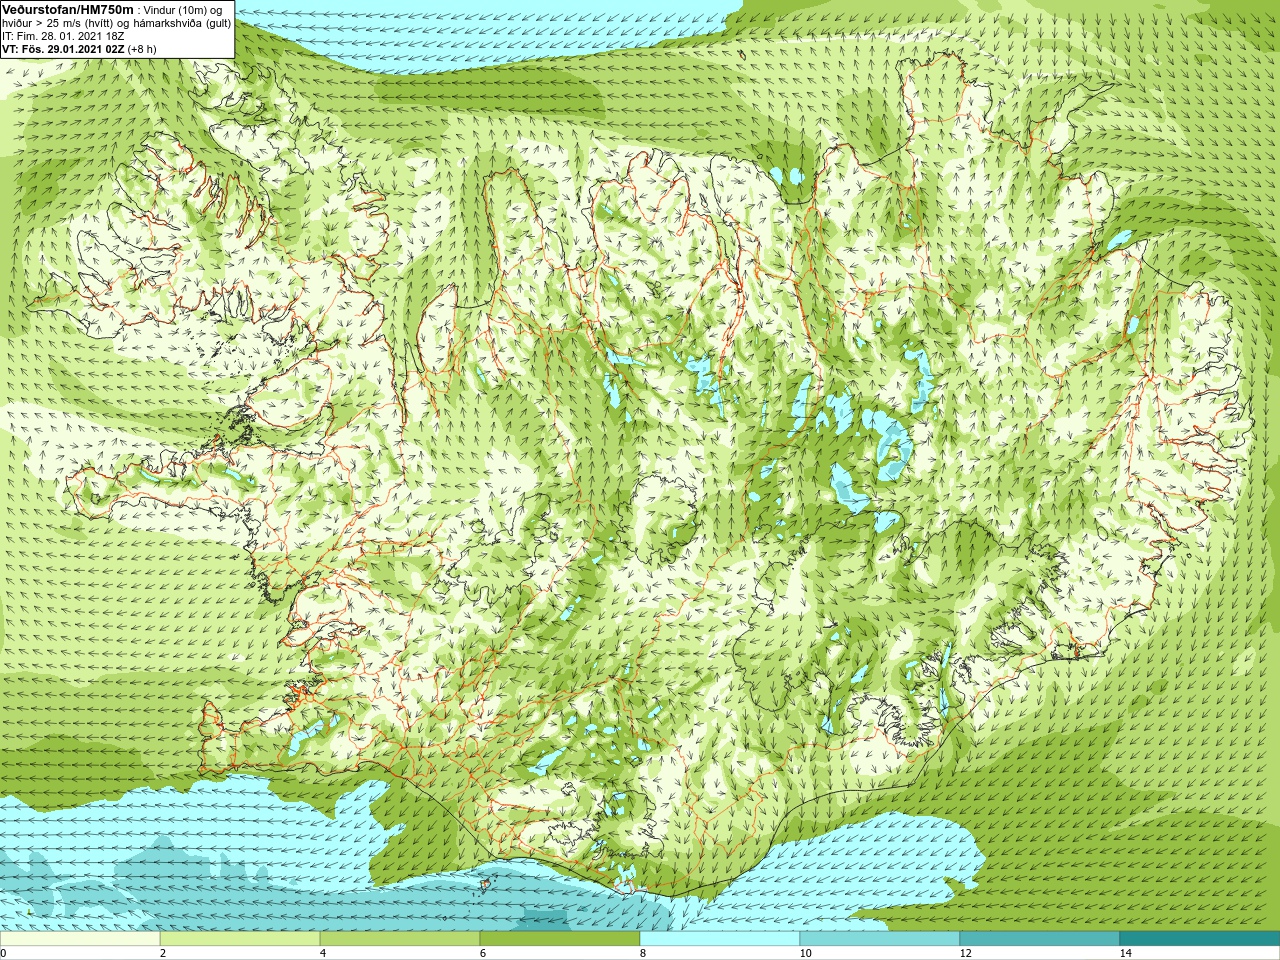Click the teal 12–14 m/s legend segment

[1040, 939]
